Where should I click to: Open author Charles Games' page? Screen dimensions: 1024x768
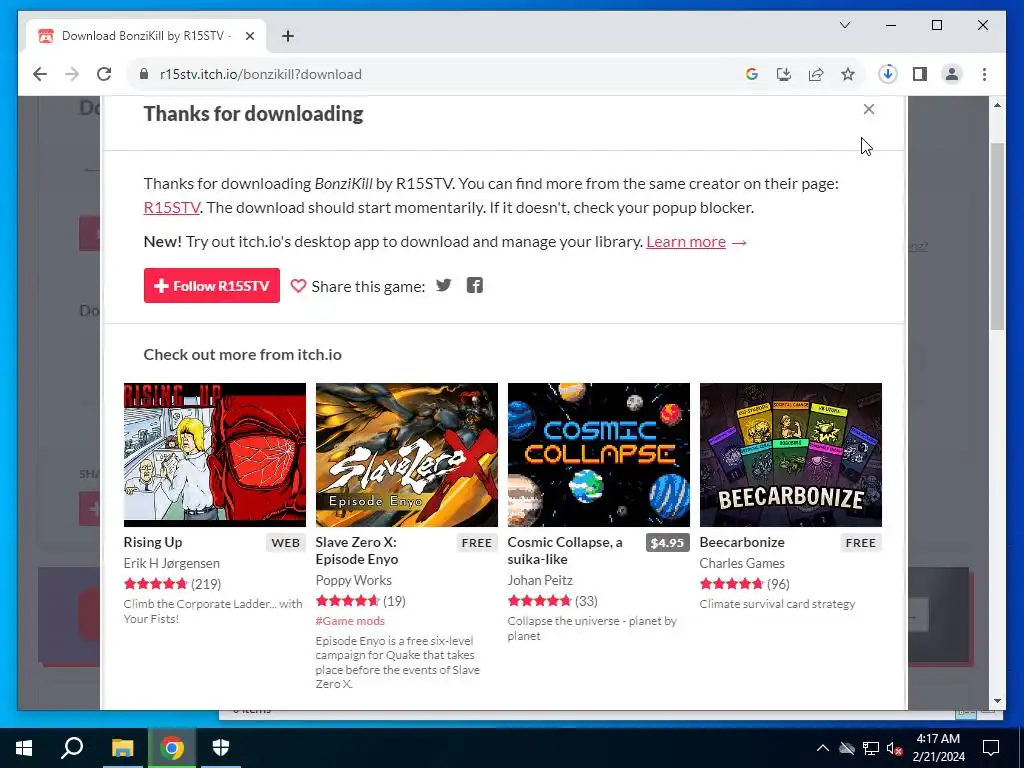[742, 563]
